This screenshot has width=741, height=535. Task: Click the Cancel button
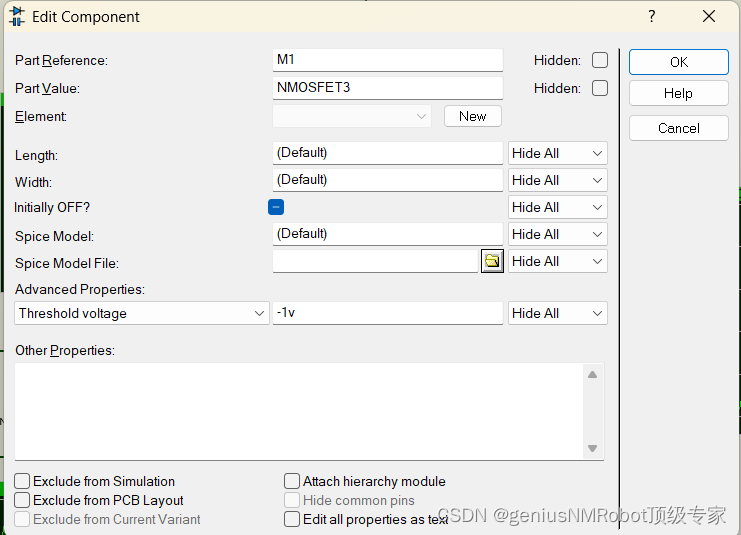[679, 128]
